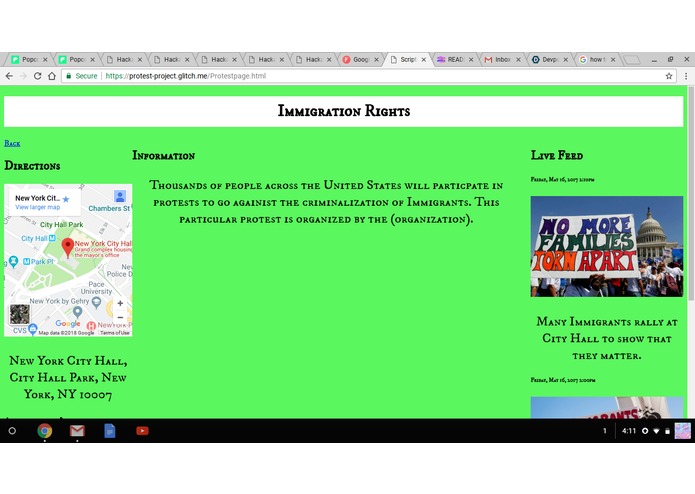The image size is (695, 494).
Task: Close the Inbox tab
Action: click(518, 59)
